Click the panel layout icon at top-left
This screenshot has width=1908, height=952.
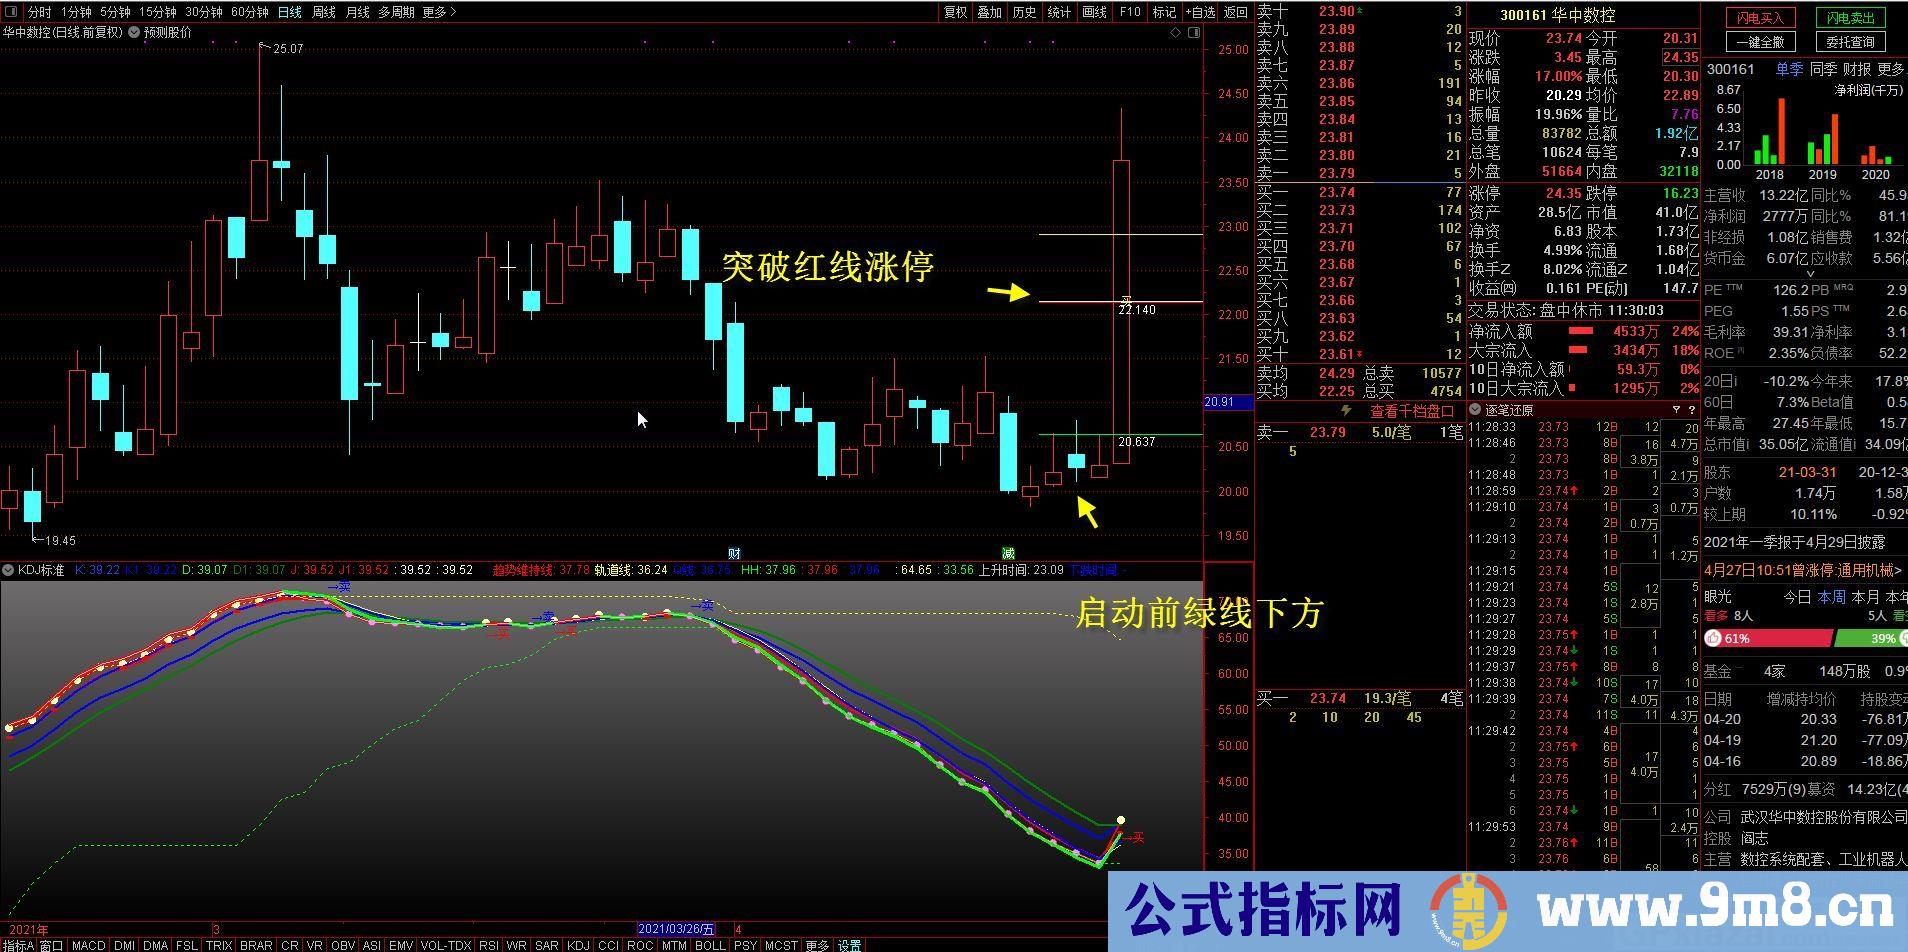pyautogui.click(x=12, y=12)
